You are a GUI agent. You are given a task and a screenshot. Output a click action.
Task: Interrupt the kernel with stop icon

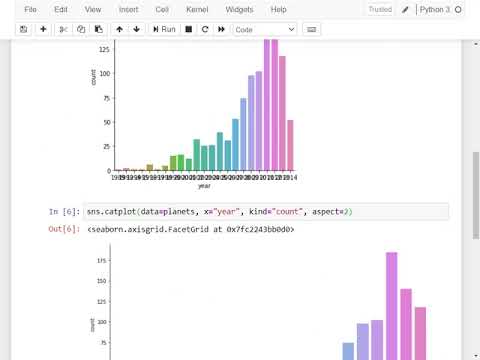tap(189, 29)
